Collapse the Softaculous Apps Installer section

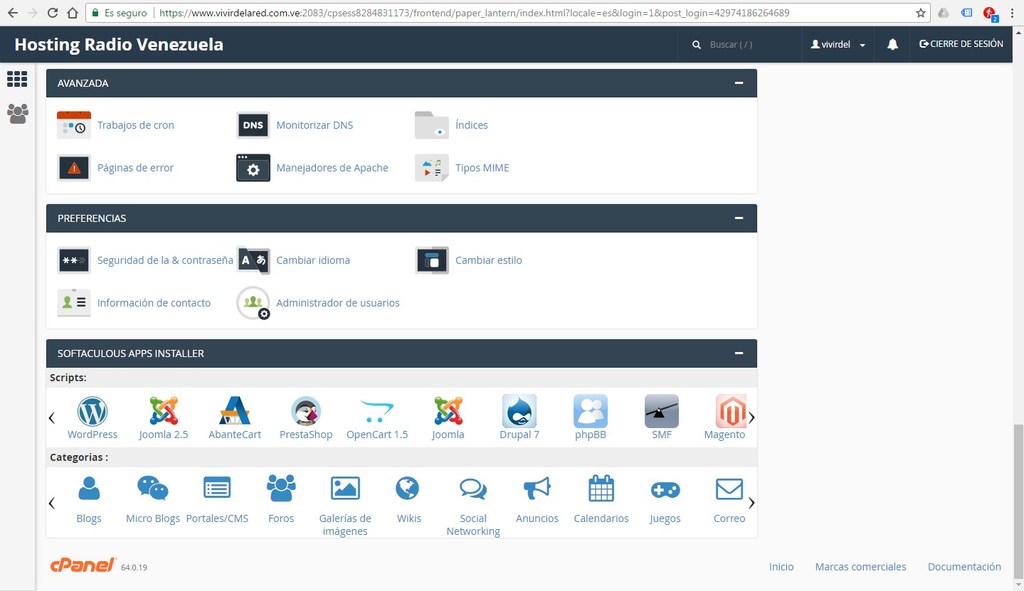[739, 353]
